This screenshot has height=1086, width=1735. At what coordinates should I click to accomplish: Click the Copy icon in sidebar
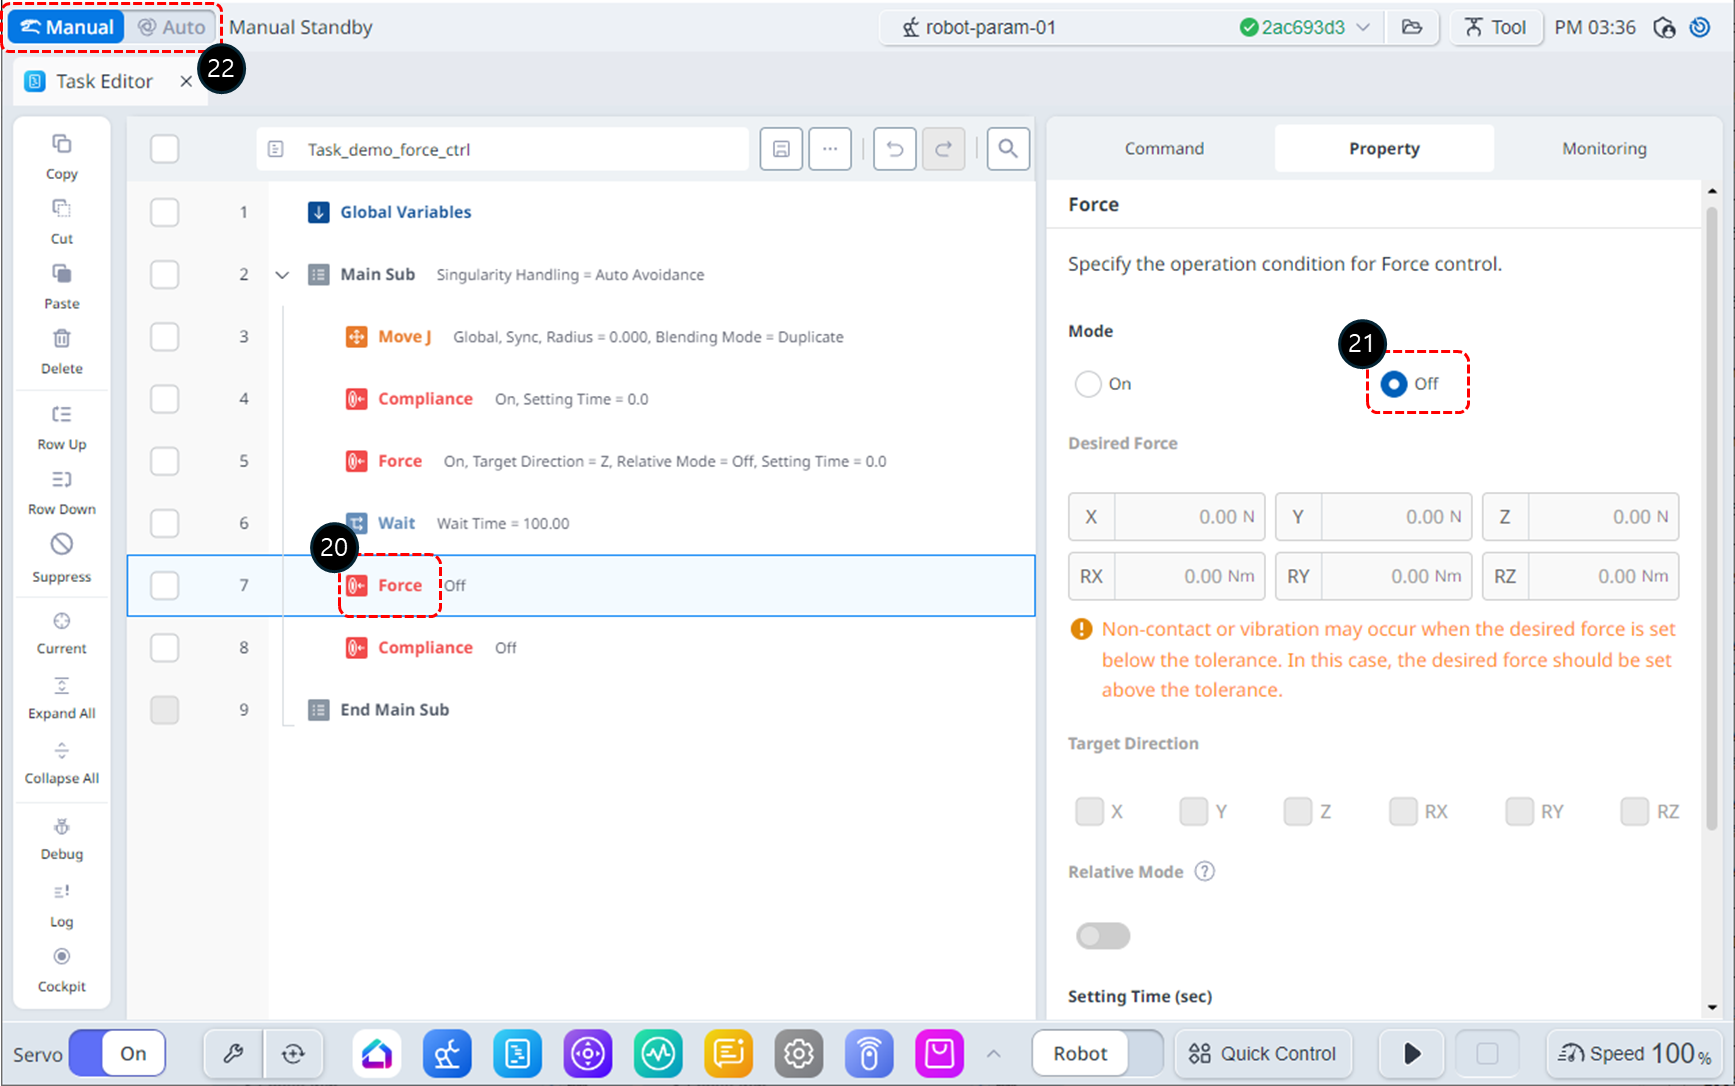point(61,145)
